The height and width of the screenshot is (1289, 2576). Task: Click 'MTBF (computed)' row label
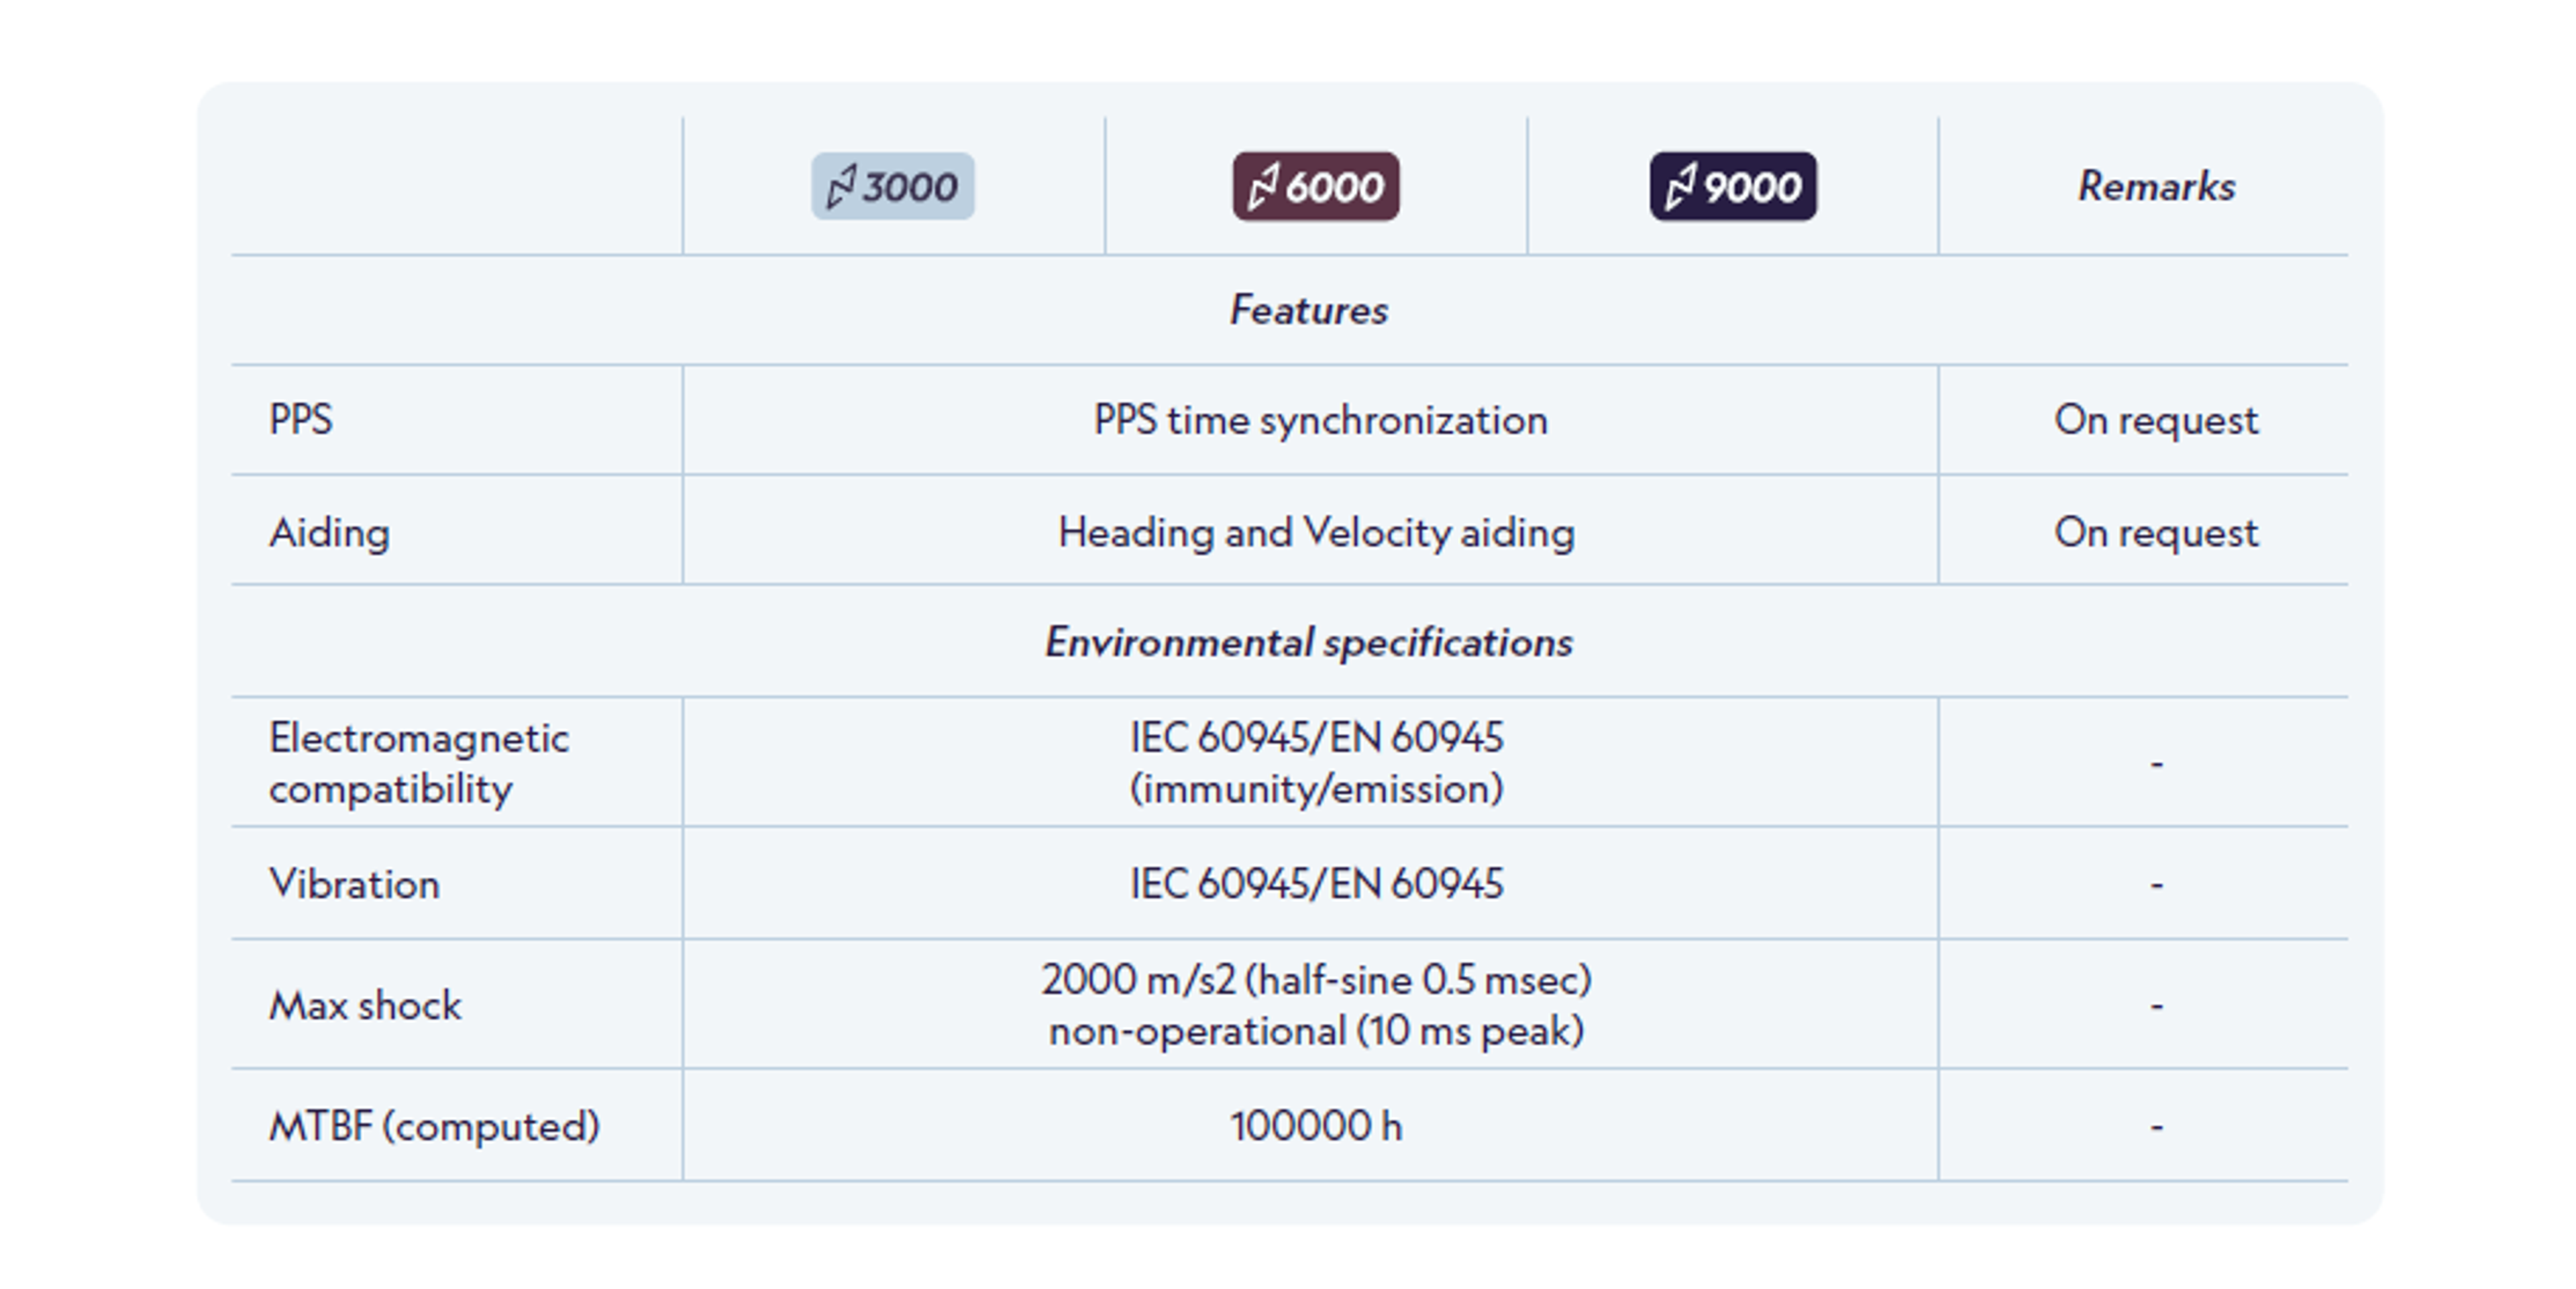[x=434, y=1126]
